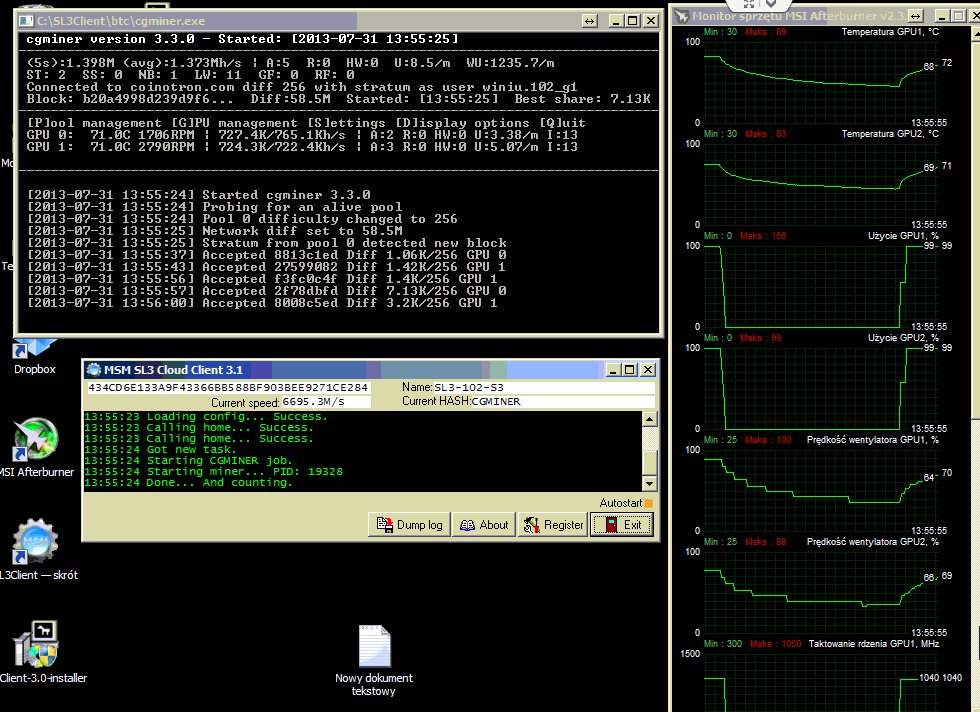Click the Prędkość wentylatora GPU2 fan graph
Screen dimensions: 980x712
click(x=822, y=591)
